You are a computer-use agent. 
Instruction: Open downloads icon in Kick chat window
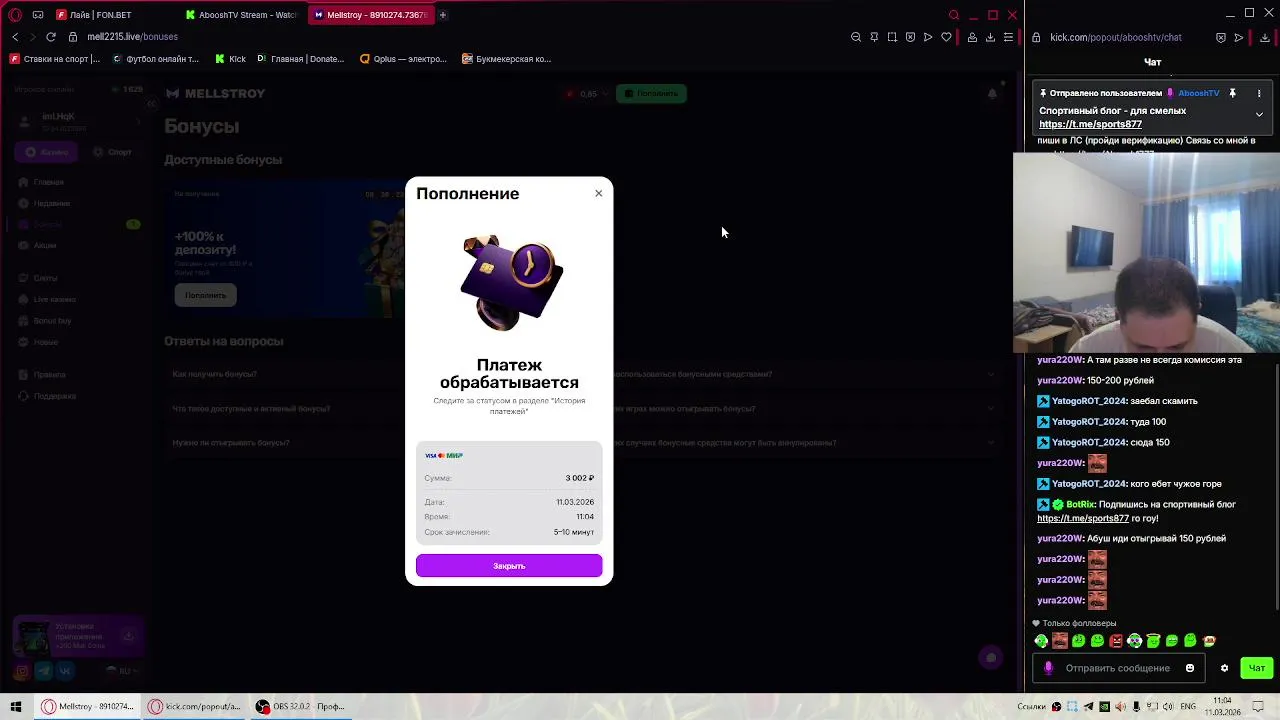tap(1264, 37)
